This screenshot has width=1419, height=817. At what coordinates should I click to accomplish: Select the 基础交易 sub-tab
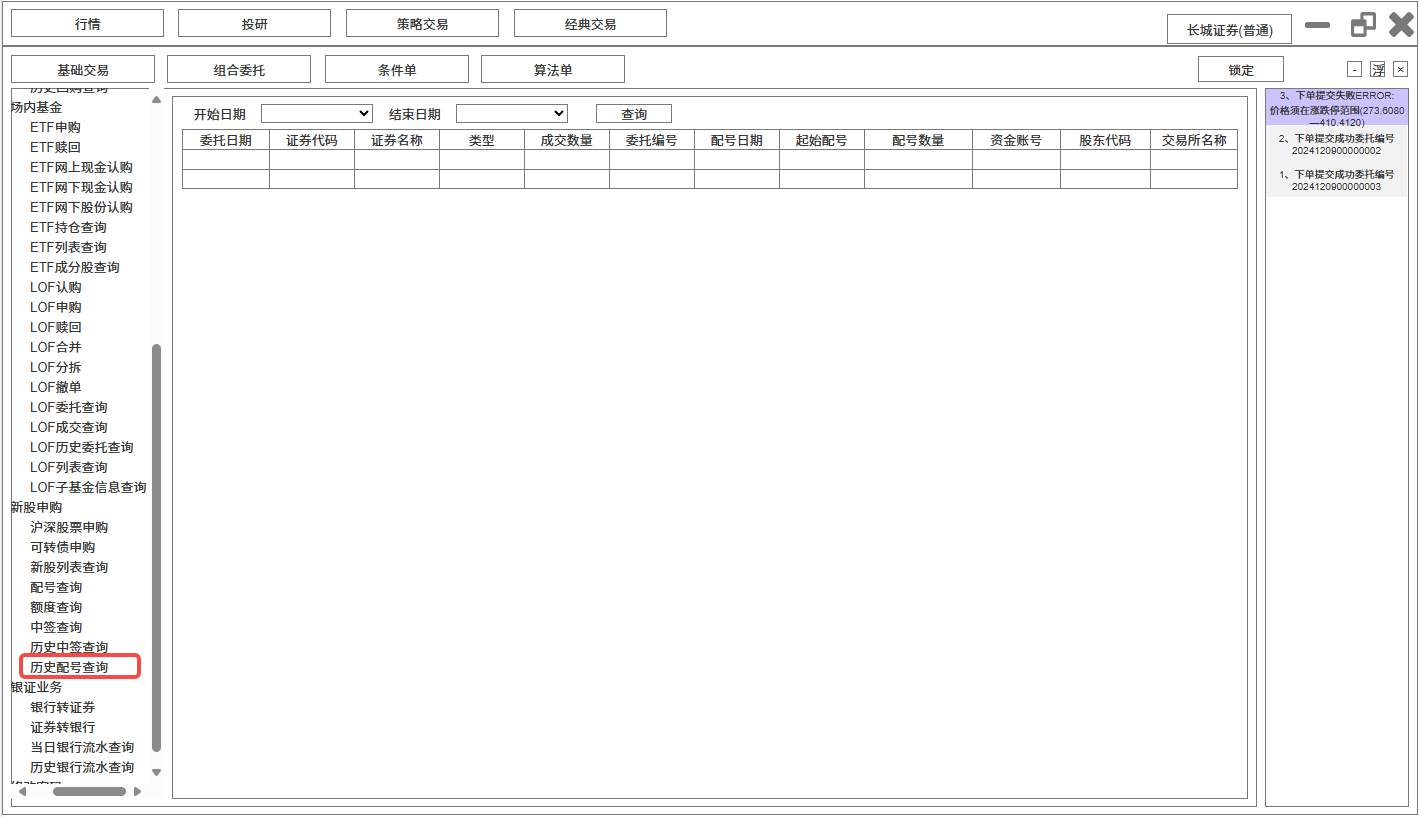point(83,70)
